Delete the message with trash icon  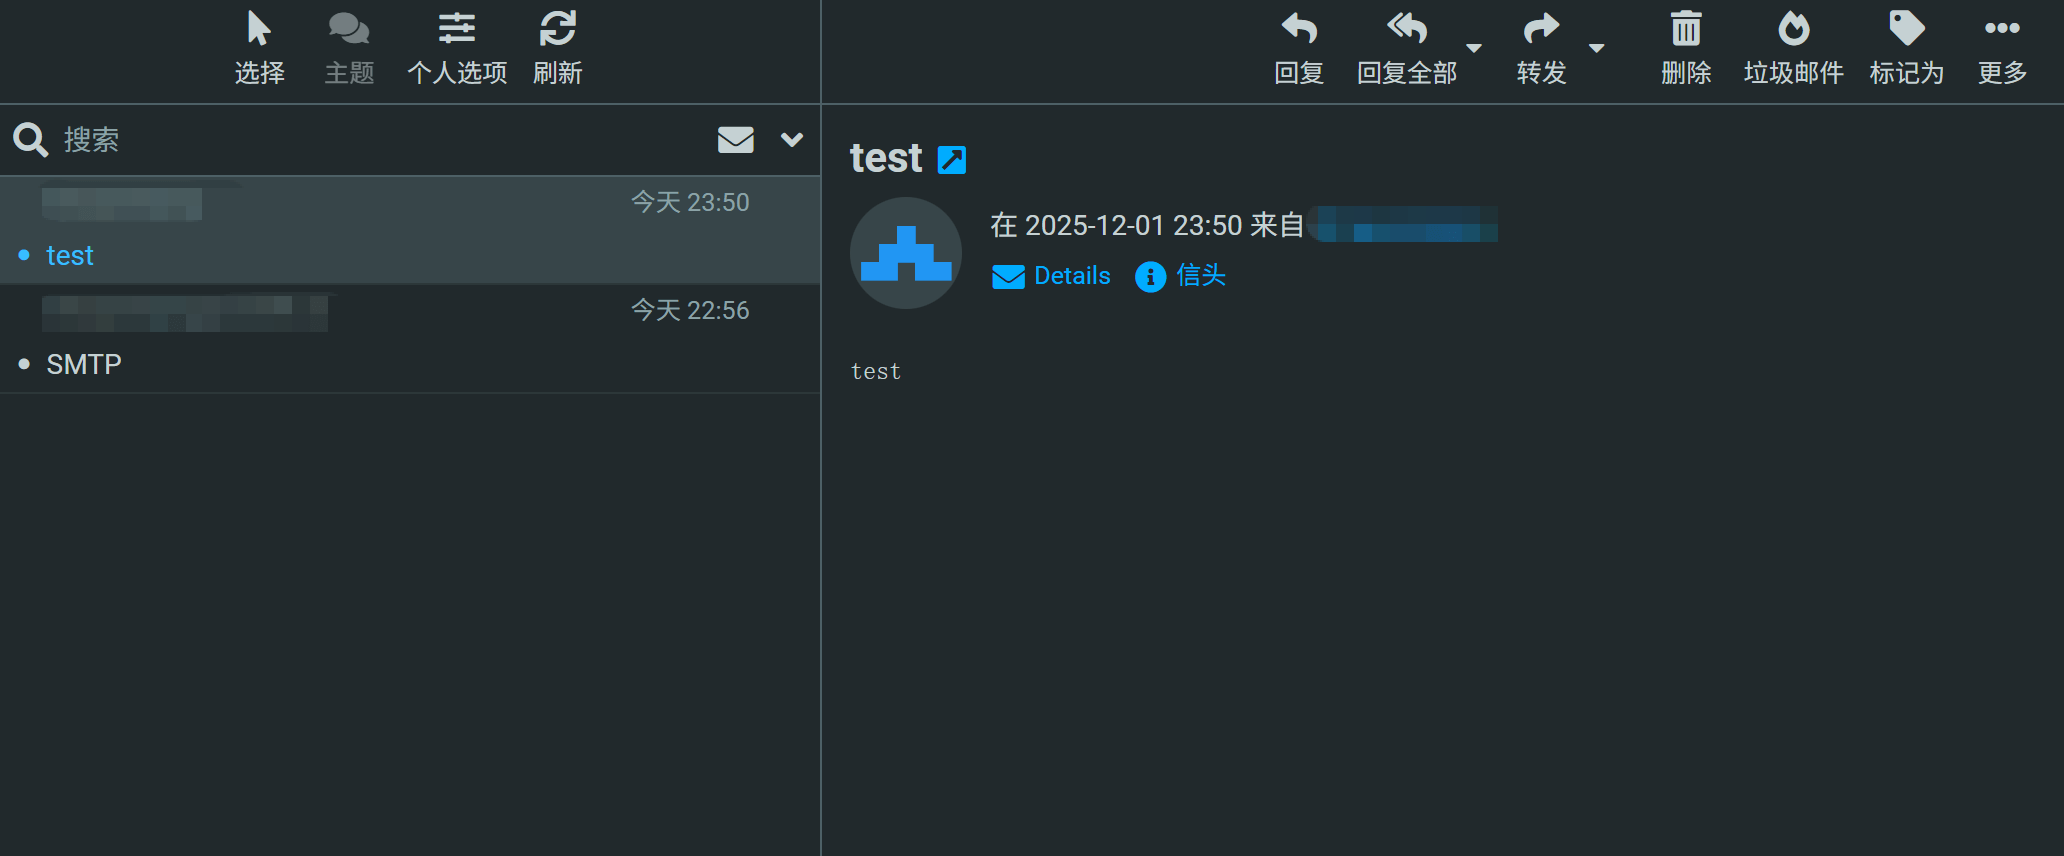point(1686,30)
